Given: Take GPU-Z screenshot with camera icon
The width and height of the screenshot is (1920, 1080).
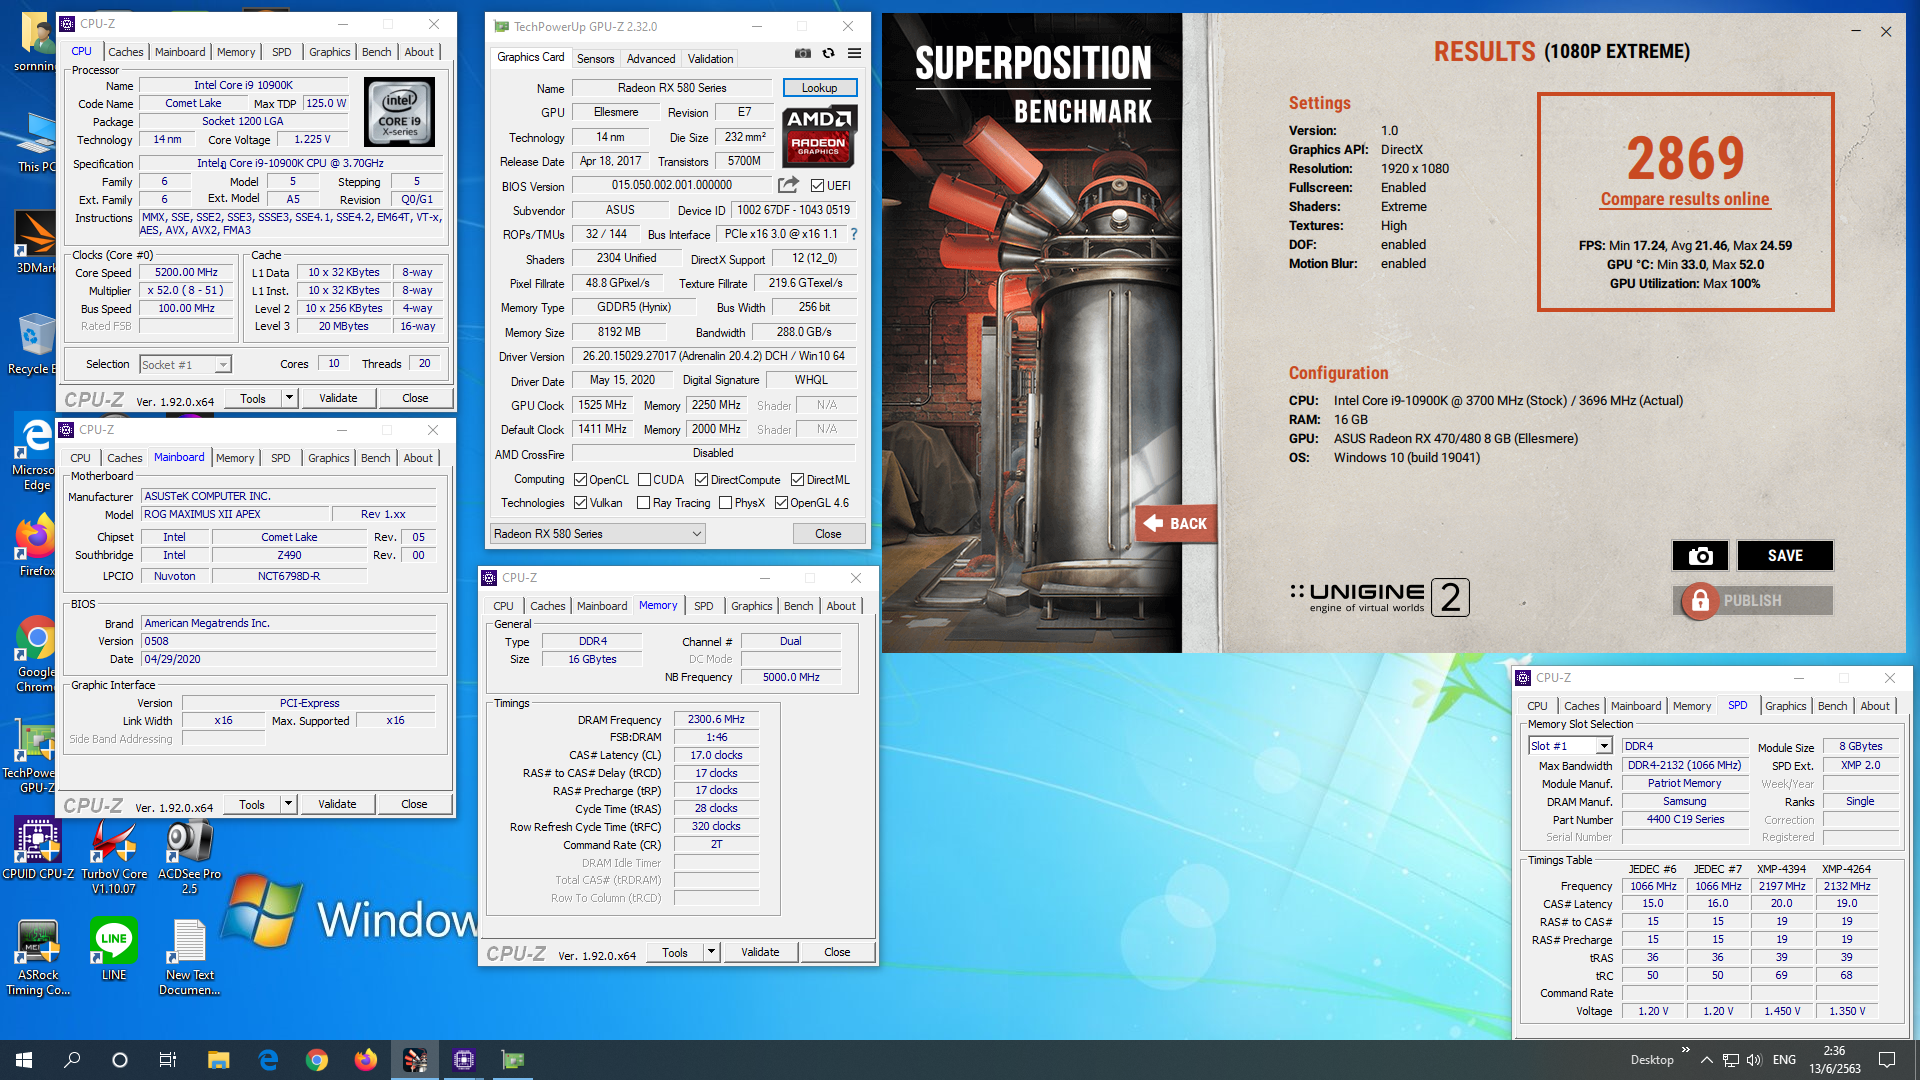Looking at the screenshot, I should pos(802,53).
